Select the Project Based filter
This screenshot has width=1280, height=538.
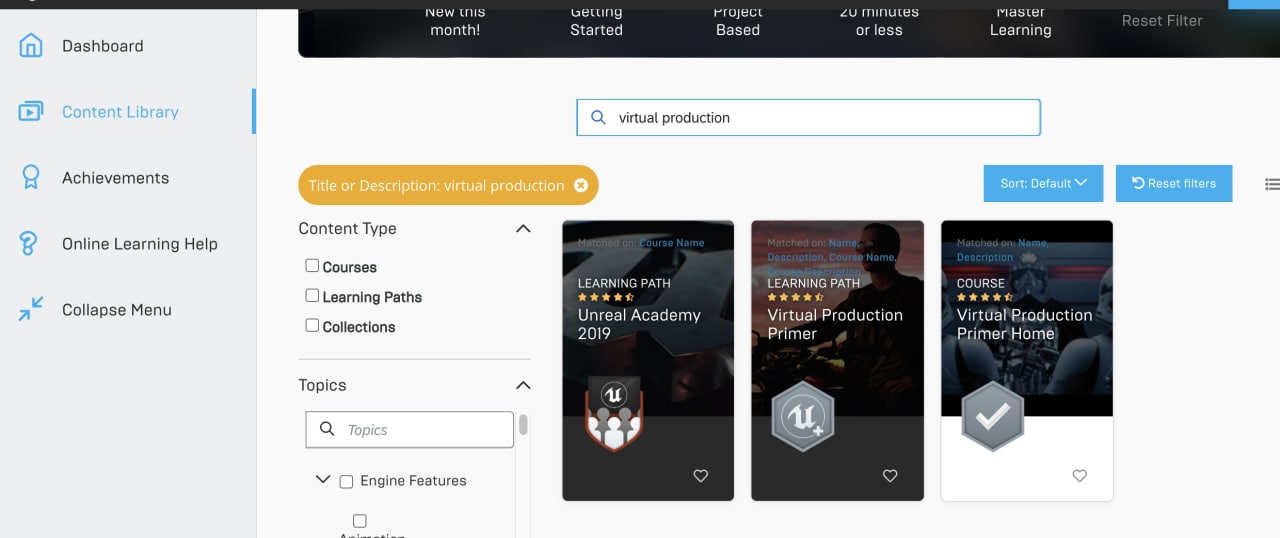pos(738,20)
